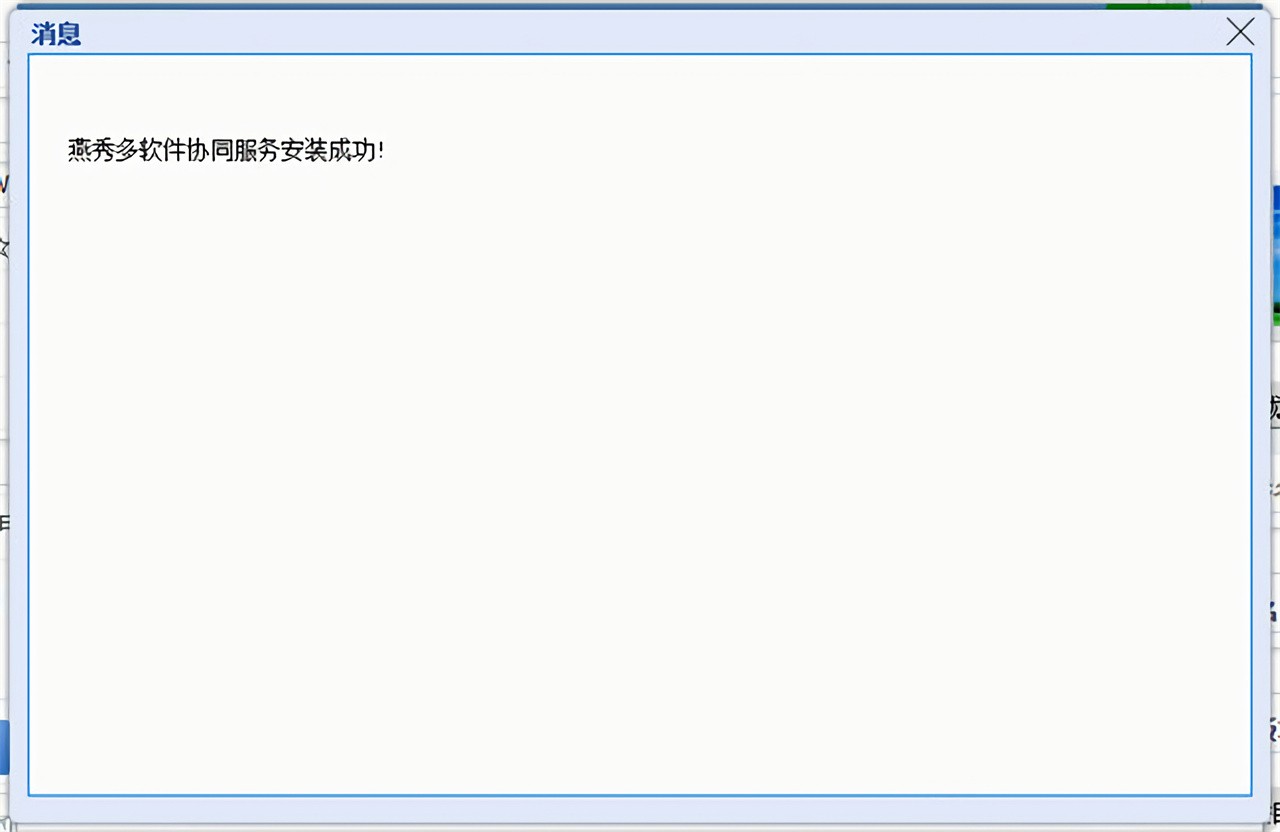The image size is (1280, 832).
Task: Close the 消息 dialog with the X
Action: coord(1240,32)
